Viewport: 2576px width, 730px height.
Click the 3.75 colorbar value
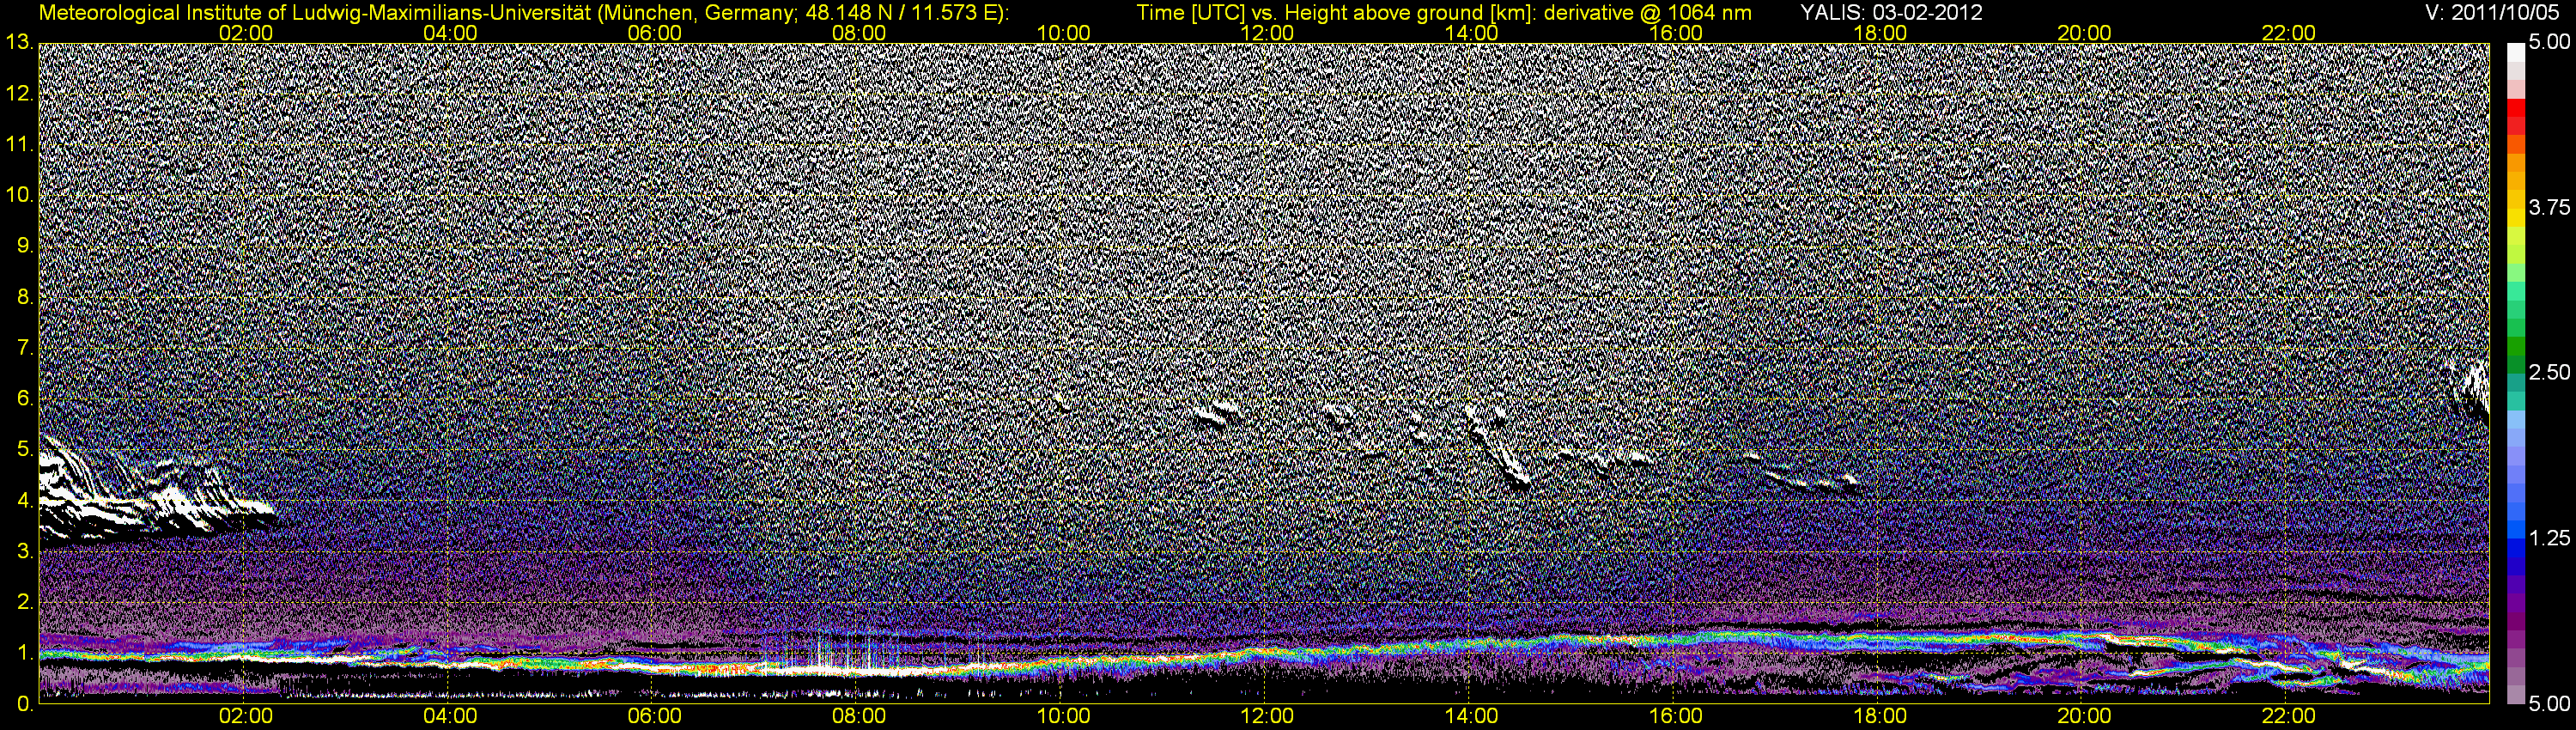click(x=2549, y=207)
